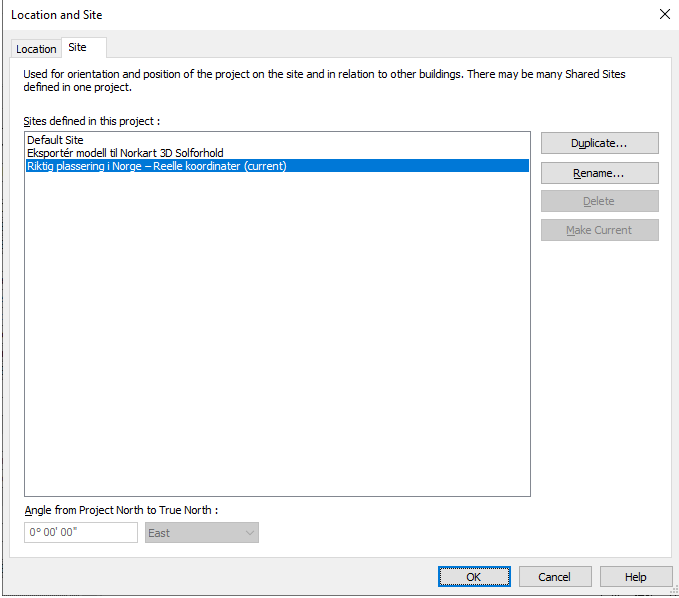Image resolution: width=679 pixels, height=598 pixels.
Task: Open the Rename... site dialog
Action: pyautogui.click(x=599, y=173)
